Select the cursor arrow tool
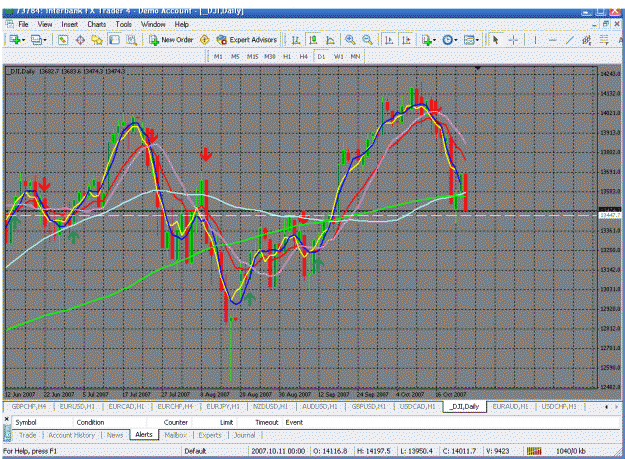The height and width of the screenshot is (459, 625). (495, 40)
